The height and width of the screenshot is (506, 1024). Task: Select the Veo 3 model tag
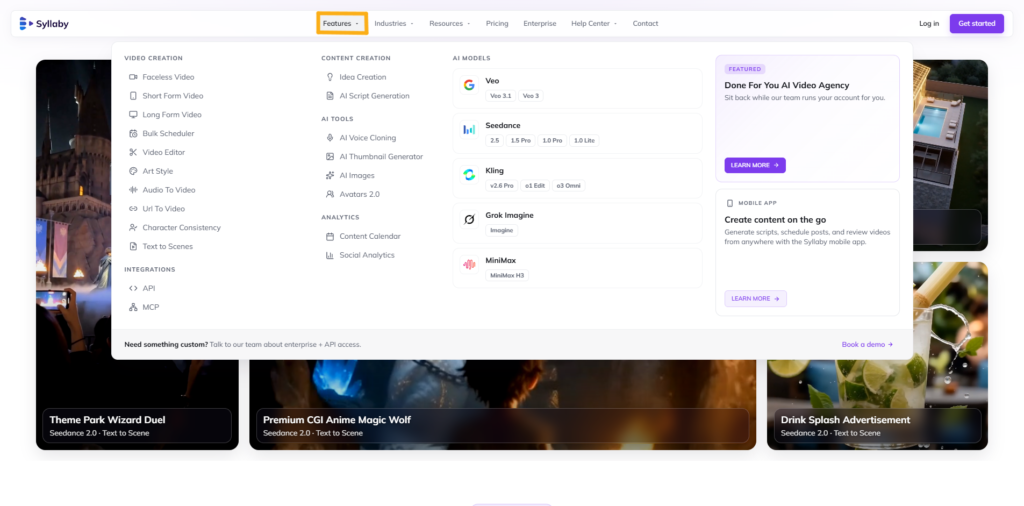tap(530, 96)
